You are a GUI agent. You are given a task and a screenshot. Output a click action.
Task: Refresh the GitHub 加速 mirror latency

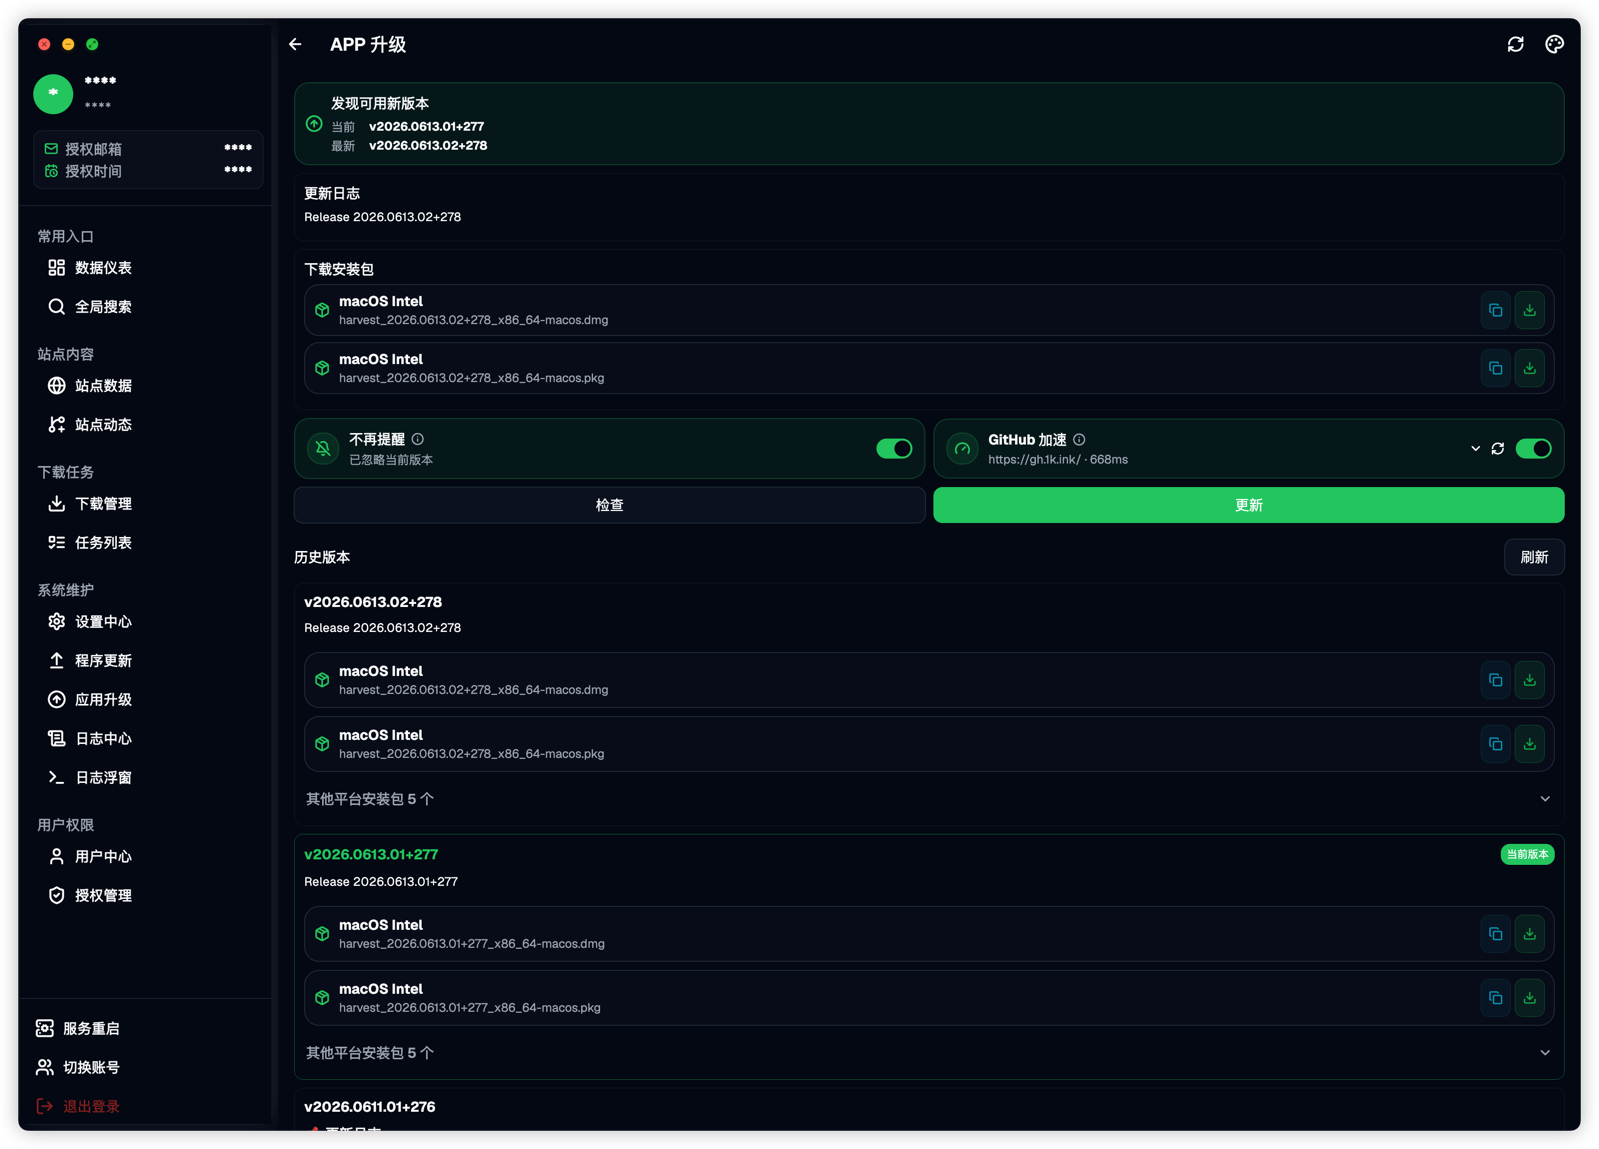pos(1497,449)
